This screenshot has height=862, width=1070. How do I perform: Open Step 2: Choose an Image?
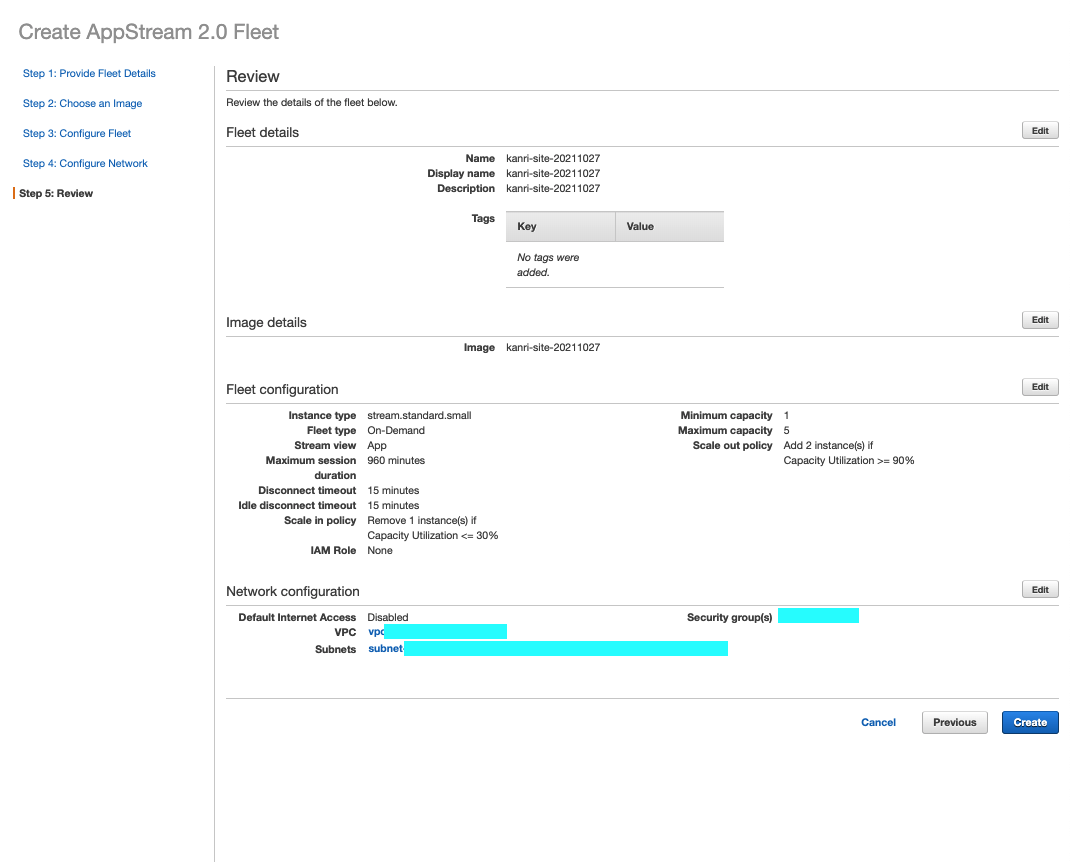[83, 103]
